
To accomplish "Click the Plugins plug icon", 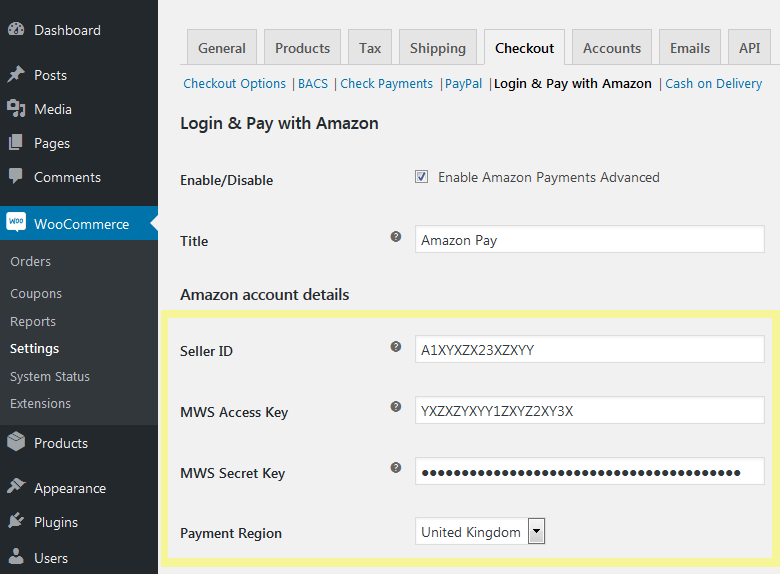I will click(x=16, y=522).
